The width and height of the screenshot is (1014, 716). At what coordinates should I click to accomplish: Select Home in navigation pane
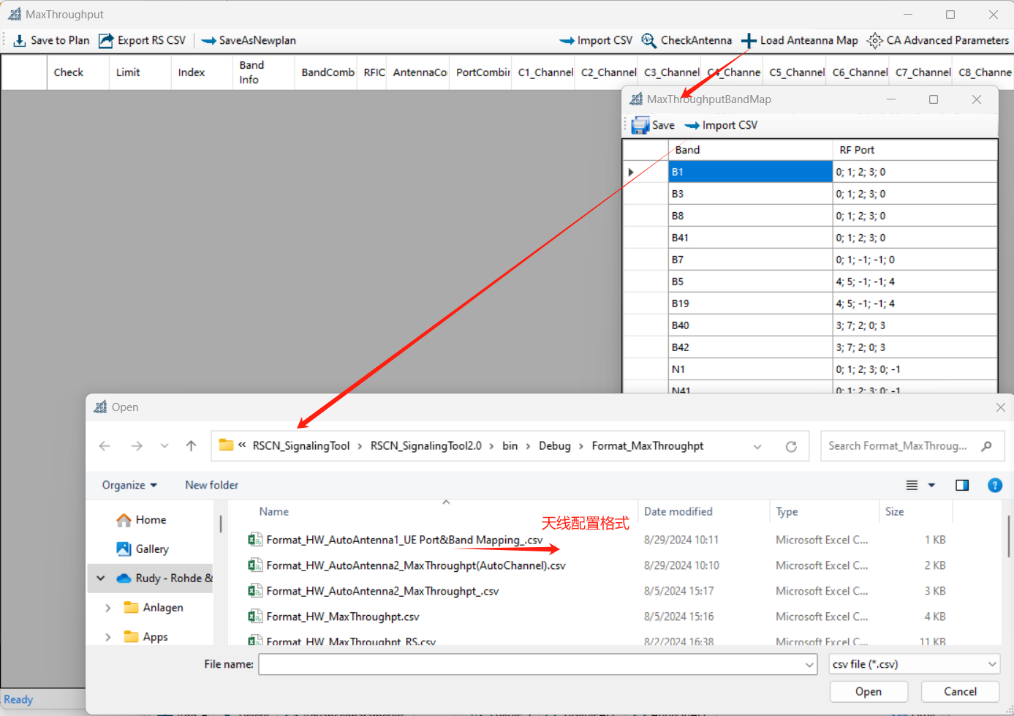coord(151,519)
